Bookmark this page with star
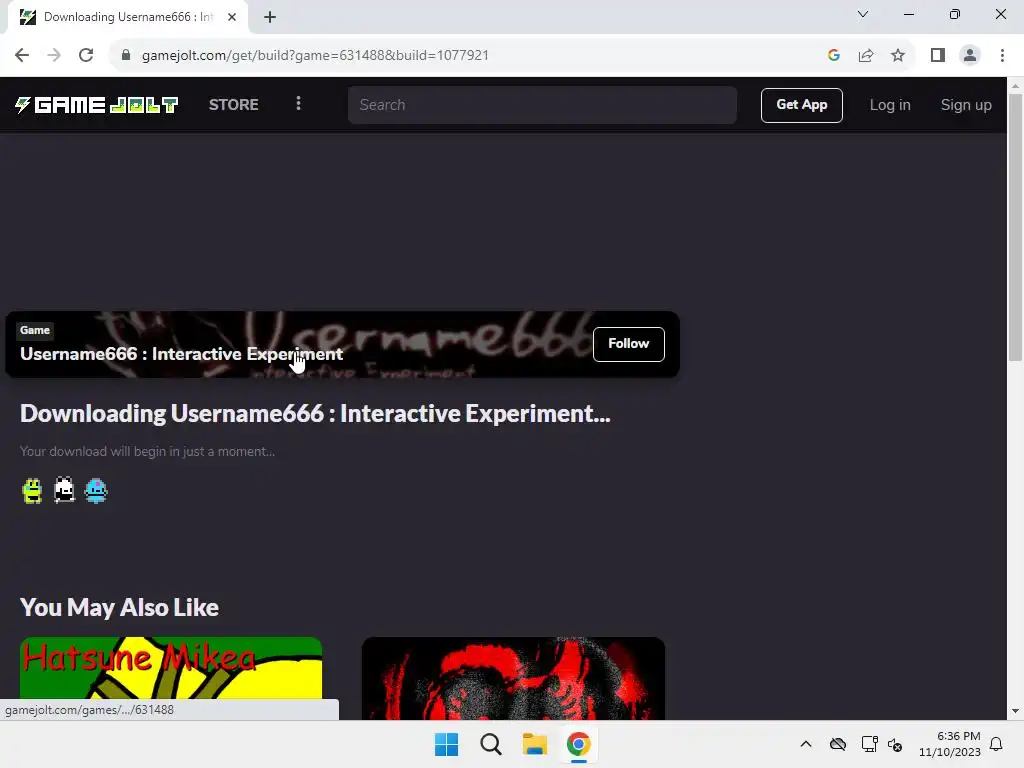 (x=898, y=56)
